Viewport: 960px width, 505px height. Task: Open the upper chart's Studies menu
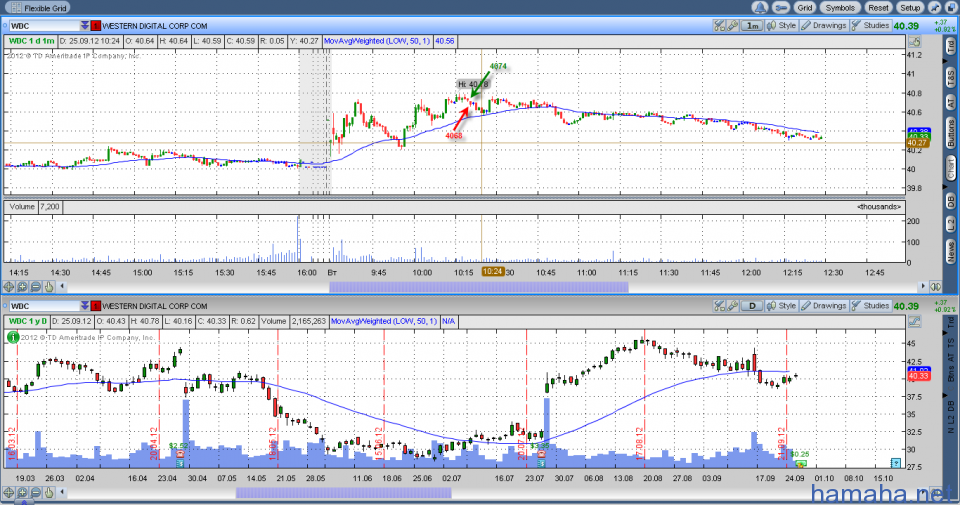[x=871, y=26]
